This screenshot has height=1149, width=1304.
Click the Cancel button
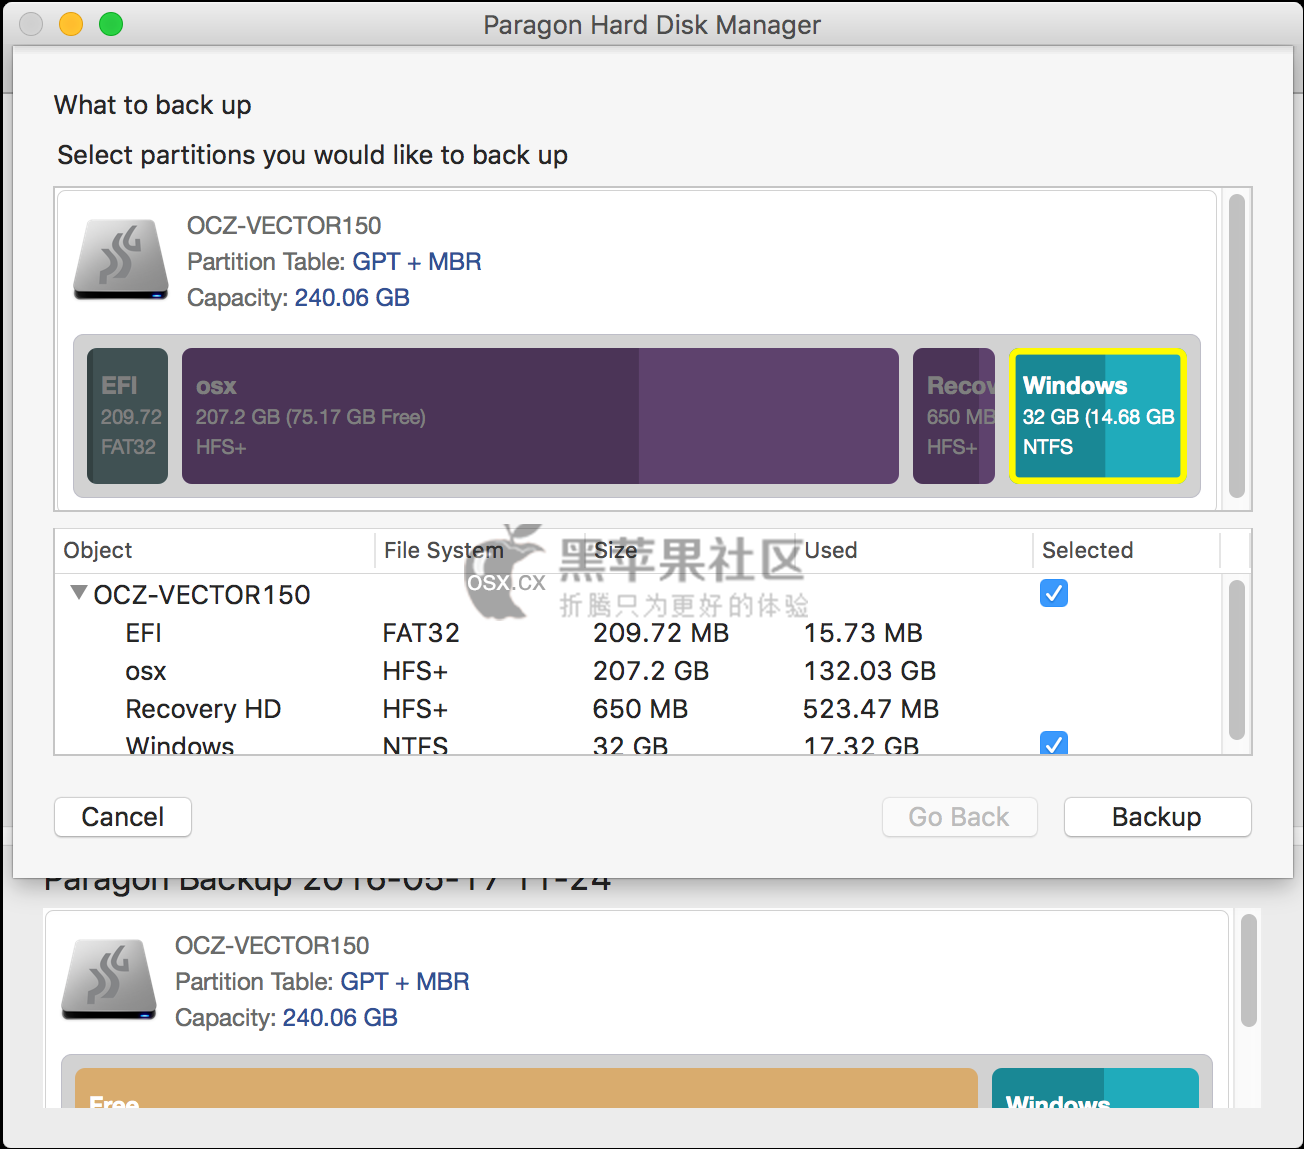(x=123, y=817)
